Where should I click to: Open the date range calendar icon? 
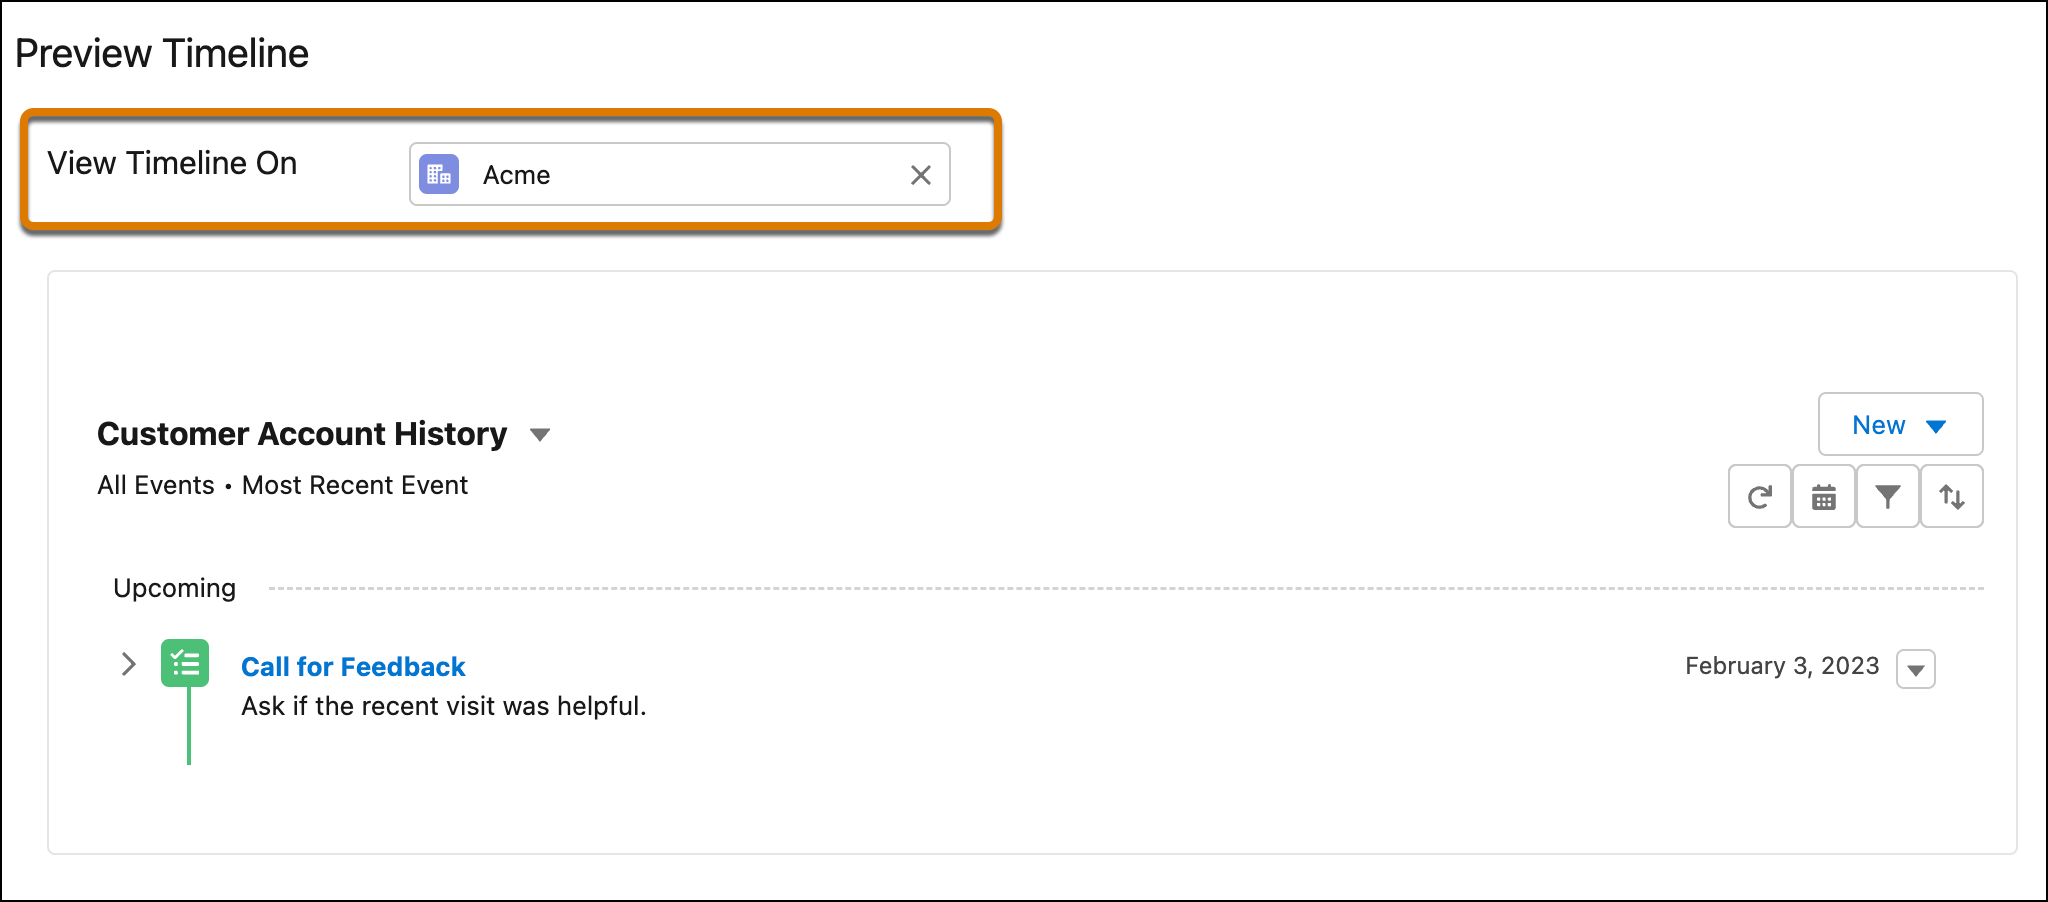coord(1823,496)
